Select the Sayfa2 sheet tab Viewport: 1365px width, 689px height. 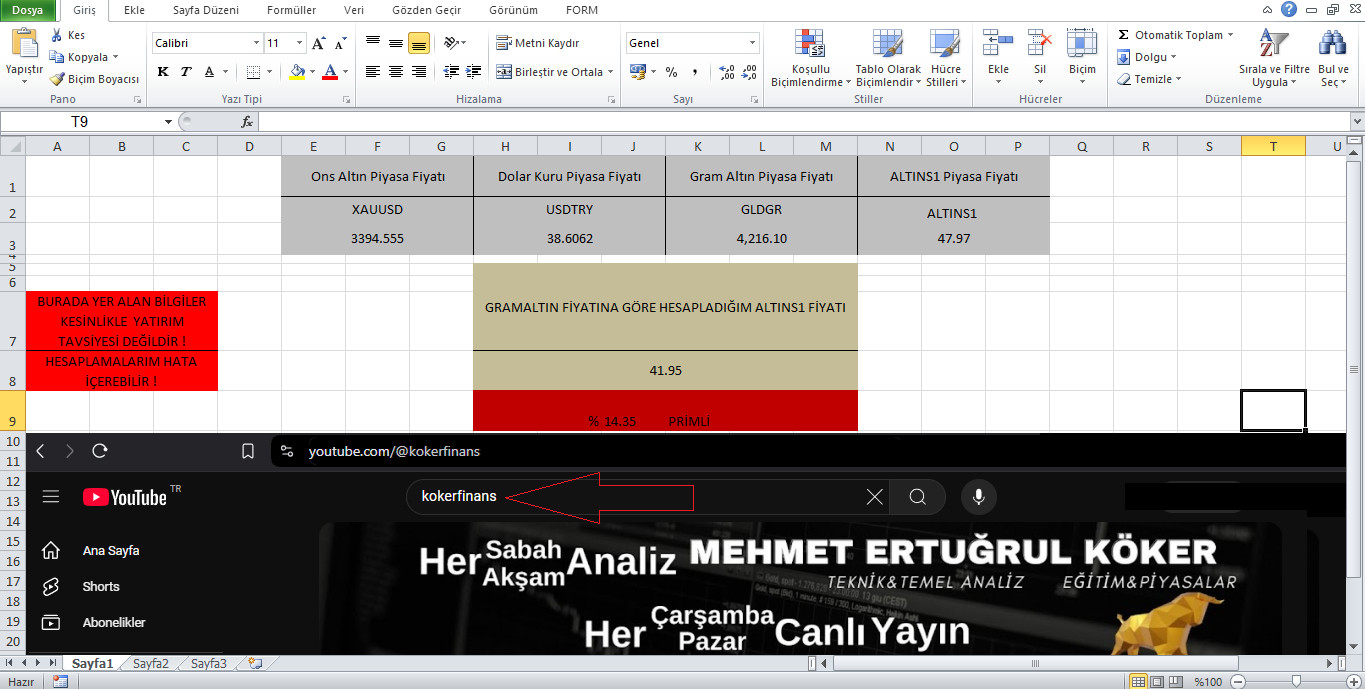[x=151, y=663]
